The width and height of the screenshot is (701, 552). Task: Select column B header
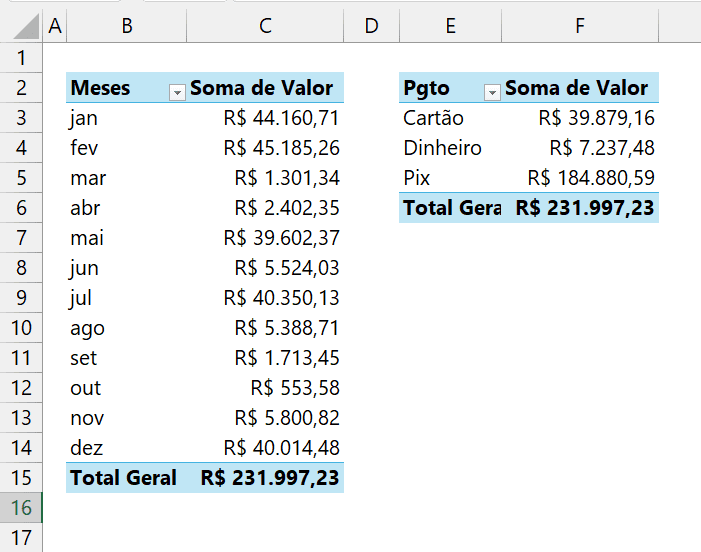point(127,26)
